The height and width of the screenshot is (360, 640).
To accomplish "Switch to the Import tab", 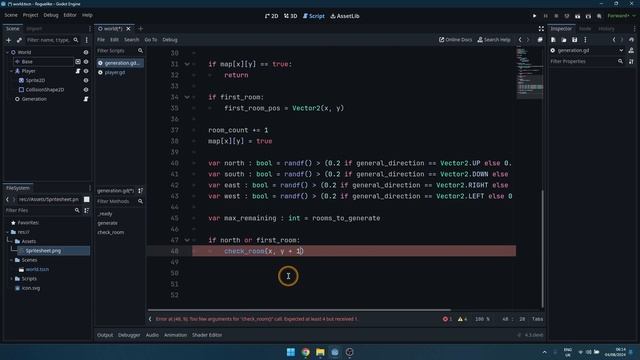I will (x=34, y=29).
